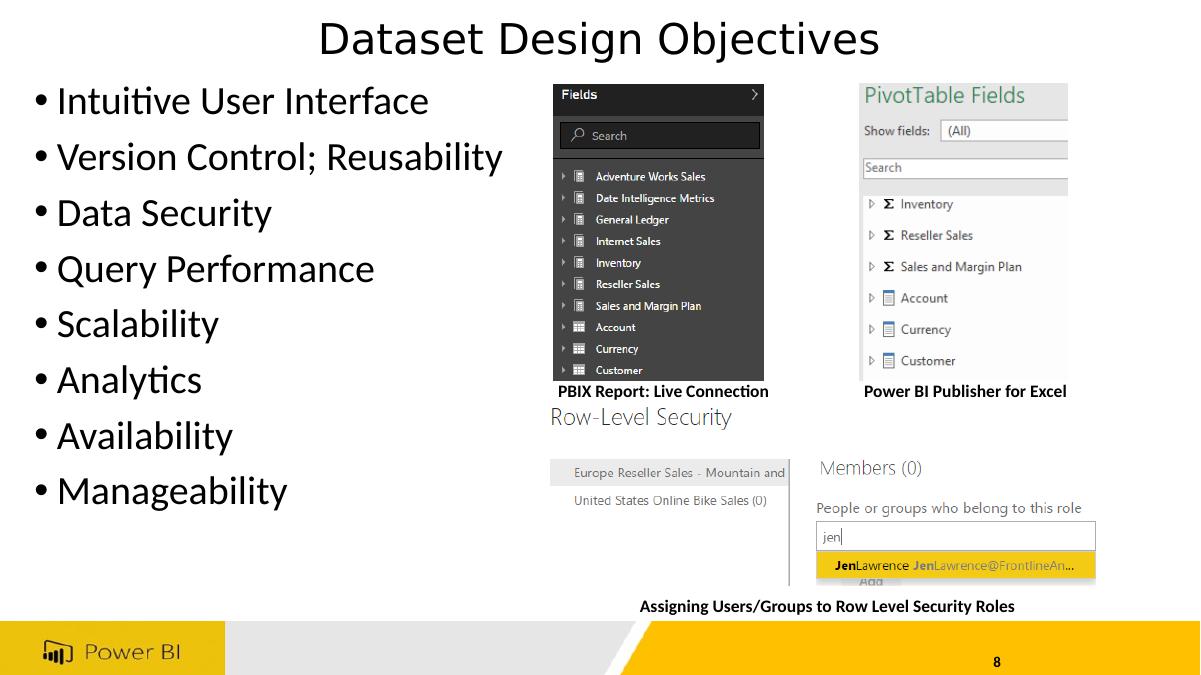Expand Currency arrow in PivotTable Fields
This screenshot has width=1201, height=675.
coord(872,329)
